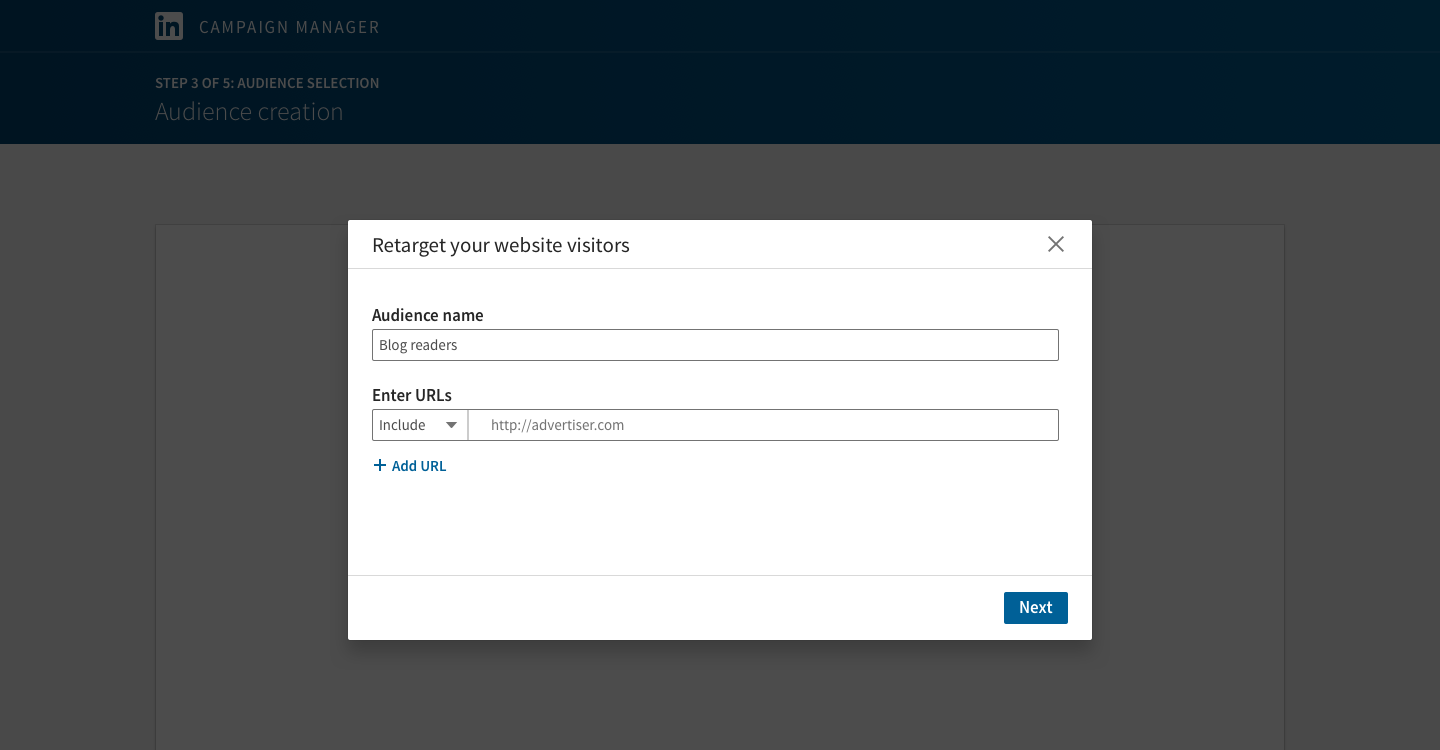Screen dimensions: 1440x750
Task: Click the plus icon next to Add URL
Action: [380, 465]
